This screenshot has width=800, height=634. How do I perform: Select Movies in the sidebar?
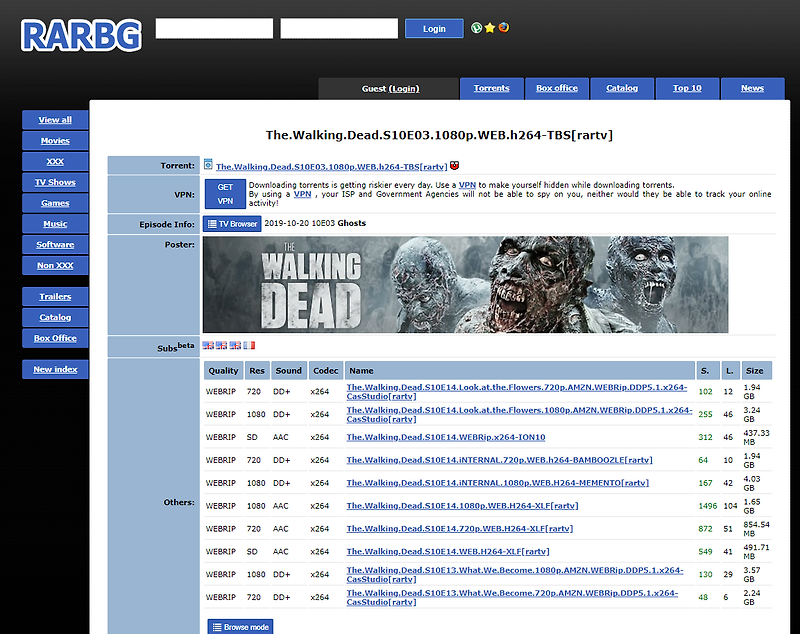pos(55,141)
